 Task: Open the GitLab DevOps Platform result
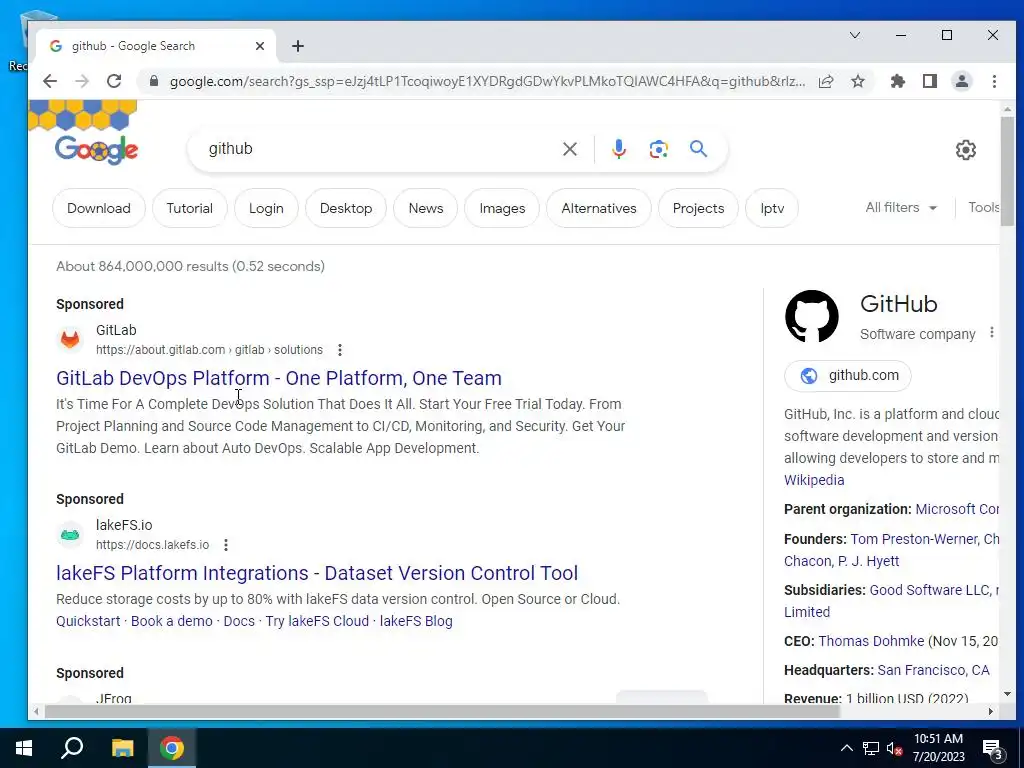[279, 378]
